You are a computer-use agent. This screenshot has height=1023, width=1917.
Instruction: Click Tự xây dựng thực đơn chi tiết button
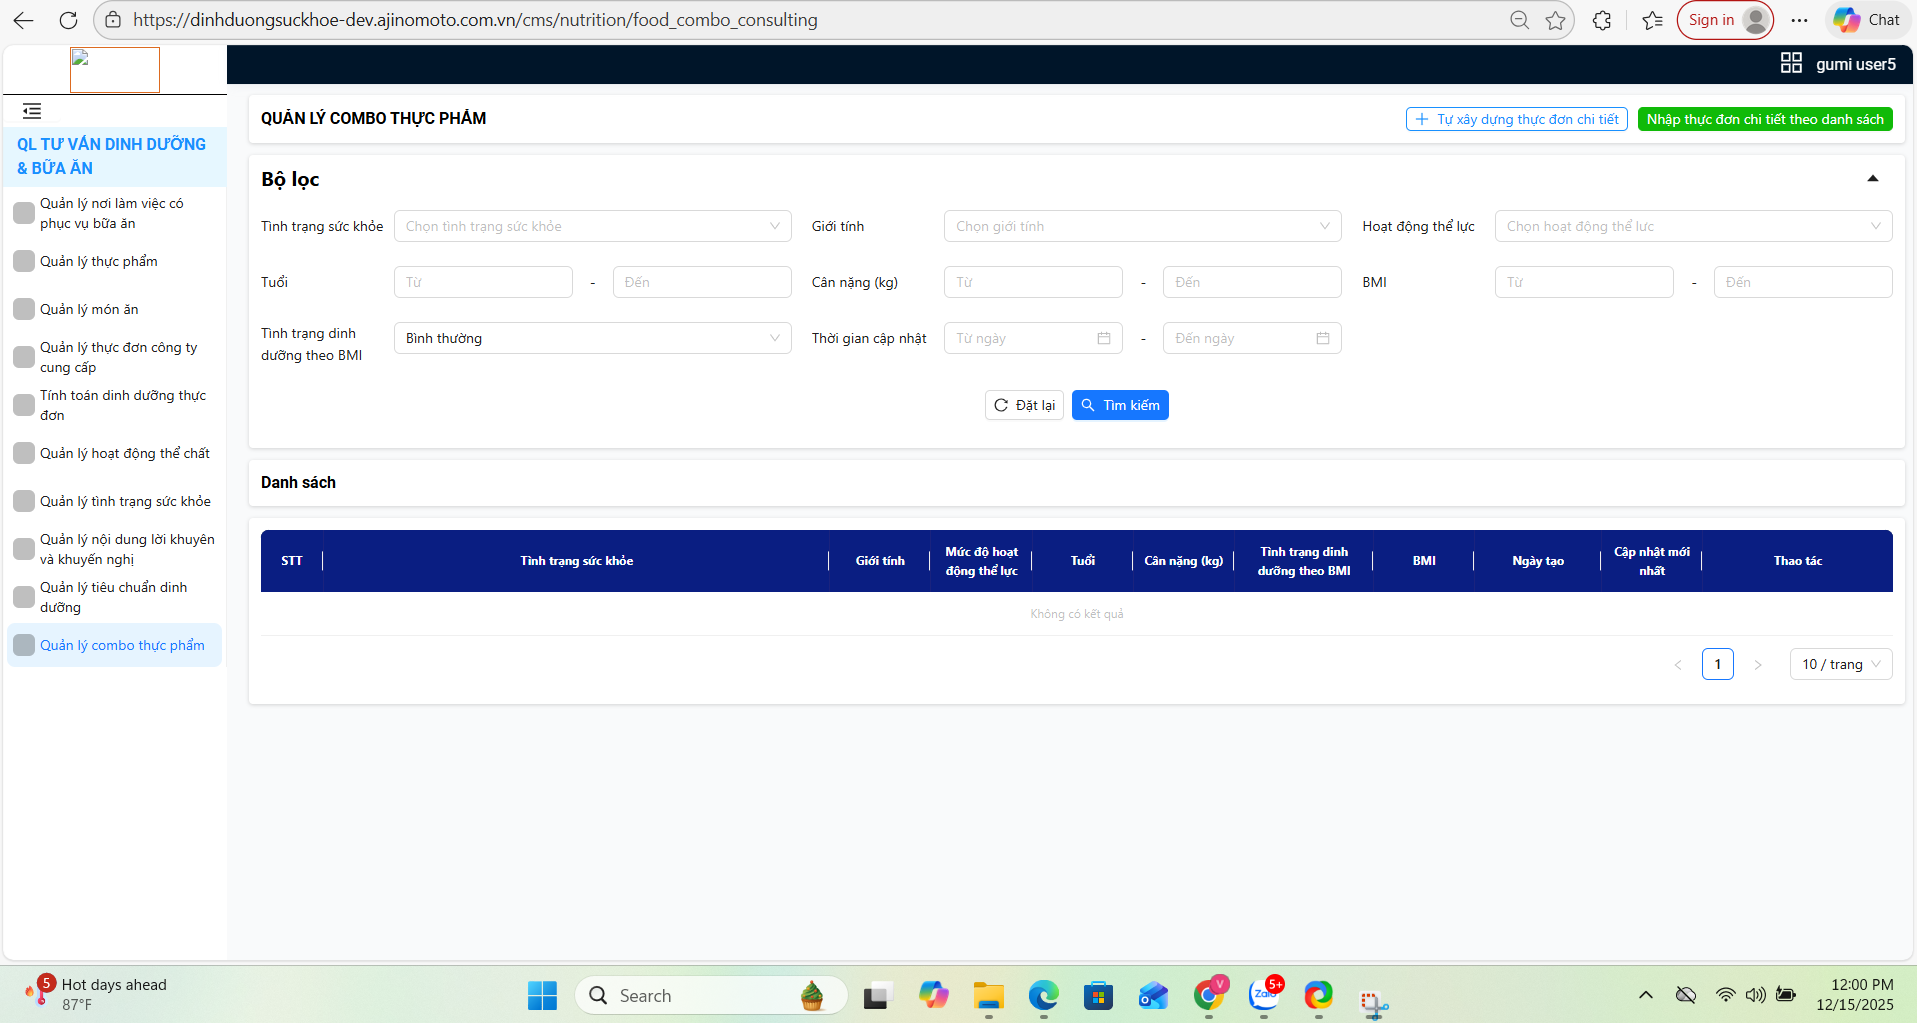coord(1516,119)
